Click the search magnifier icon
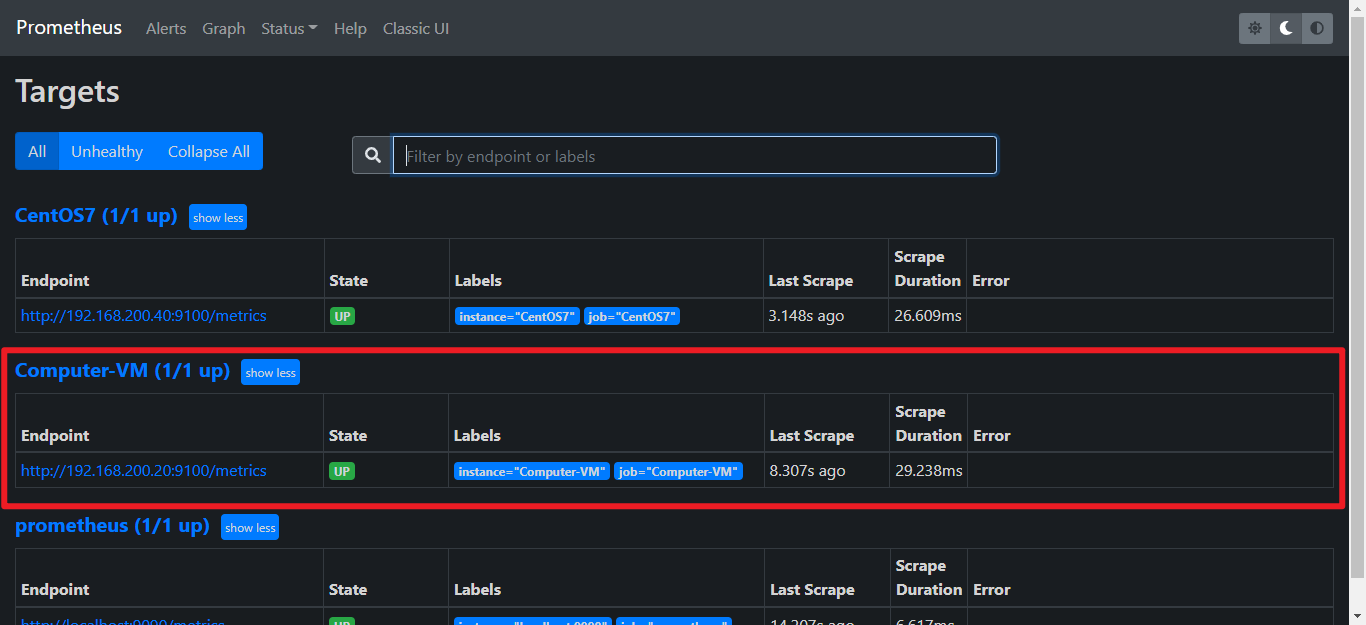1366x625 pixels. (x=372, y=155)
